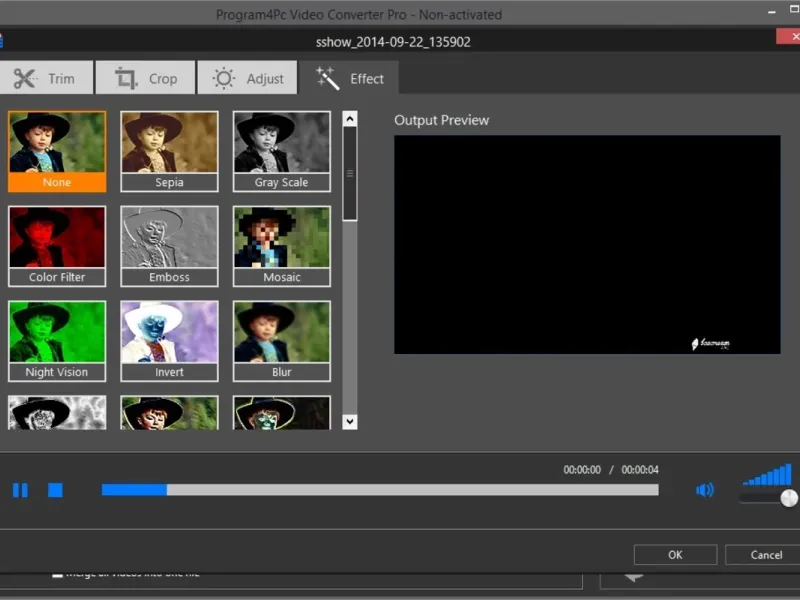The height and width of the screenshot is (600, 800).
Task: Choose the Gray Scale effect
Action: coord(281,150)
